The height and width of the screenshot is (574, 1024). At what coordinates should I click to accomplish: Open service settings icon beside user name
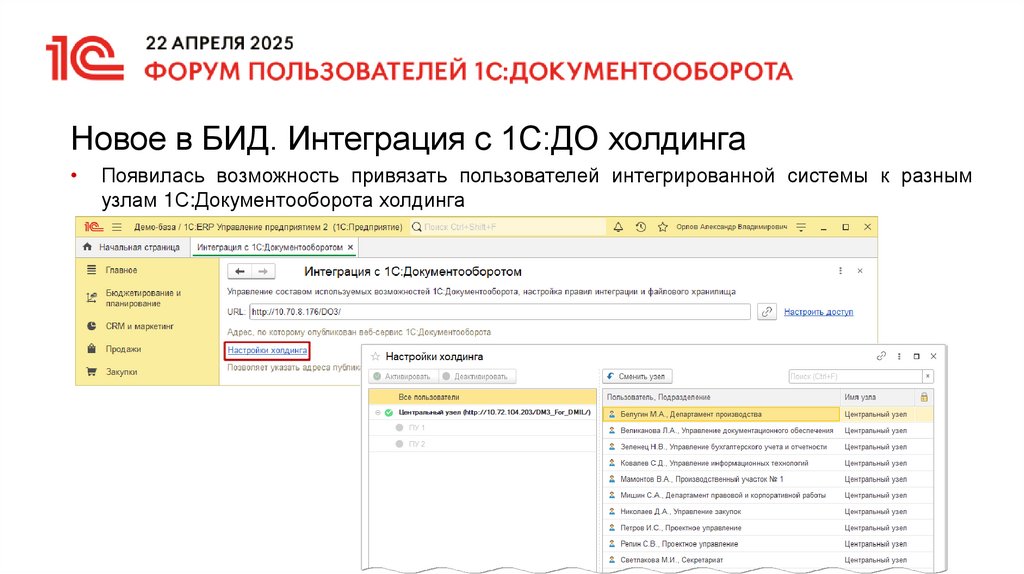[801, 227]
